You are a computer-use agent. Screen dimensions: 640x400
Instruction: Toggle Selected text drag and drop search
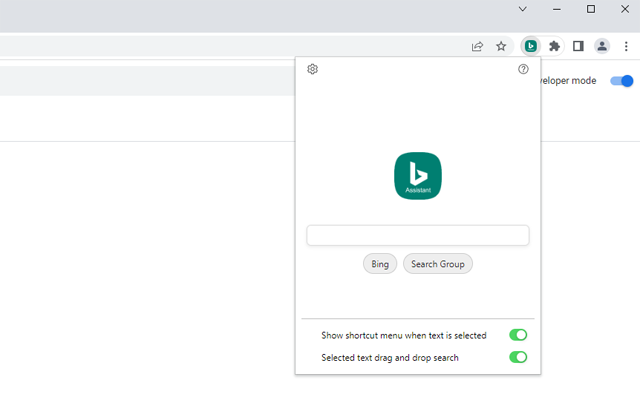(x=518, y=357)
